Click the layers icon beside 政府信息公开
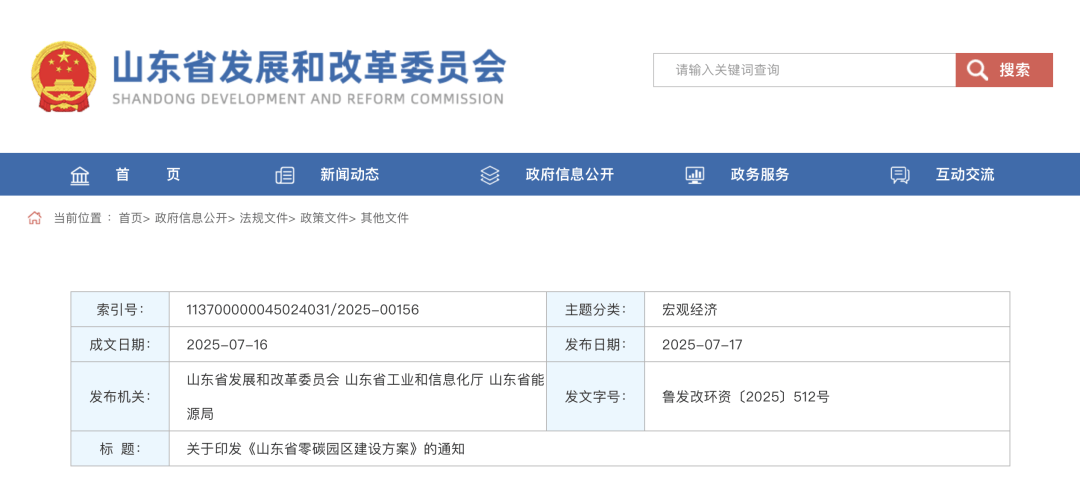The height and width of the screenshot is (492, 1080). point(489,175)
